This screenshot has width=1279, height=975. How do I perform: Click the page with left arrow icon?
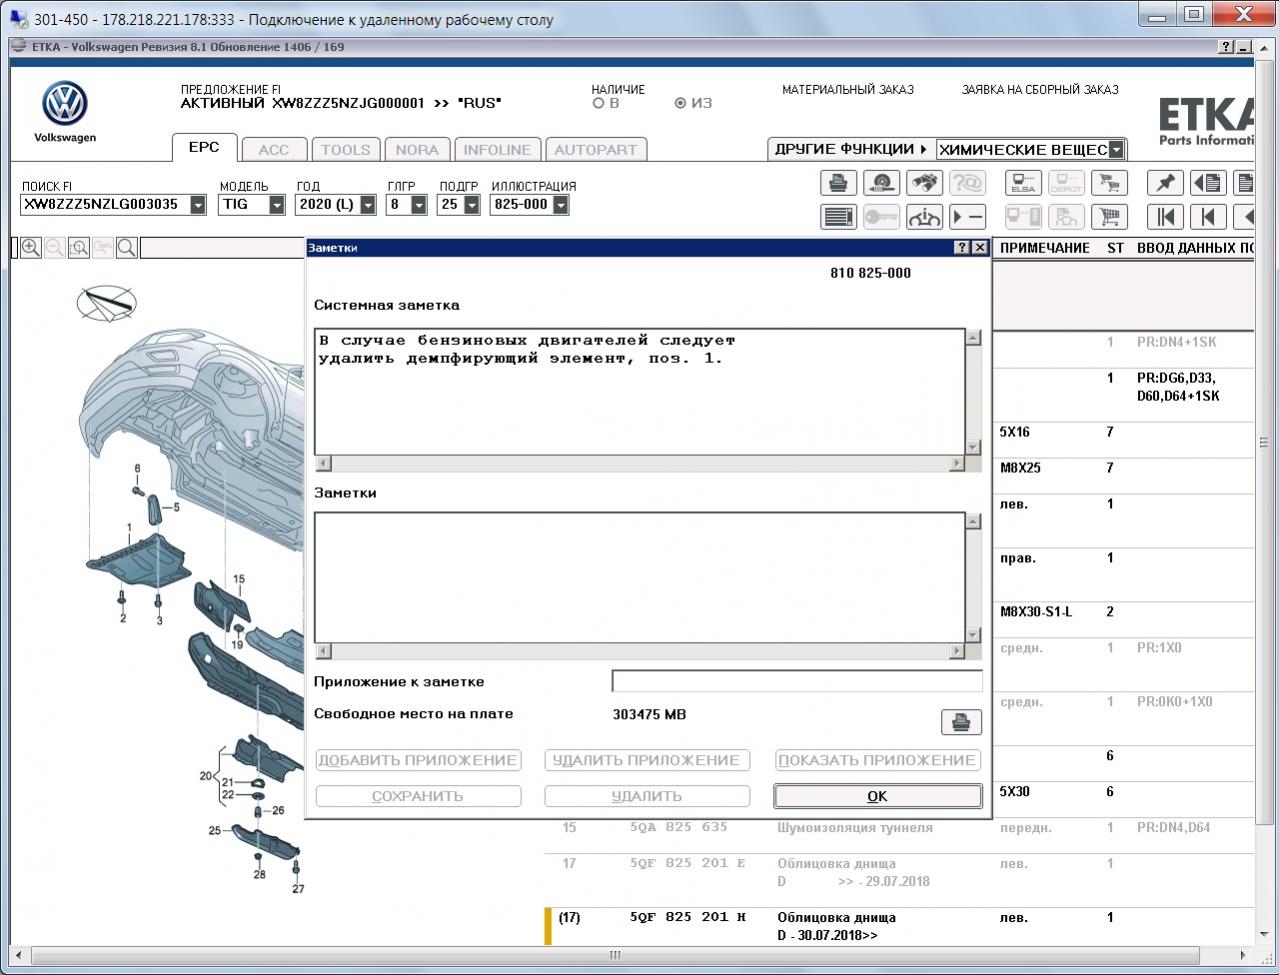[x=1208, y=183]
